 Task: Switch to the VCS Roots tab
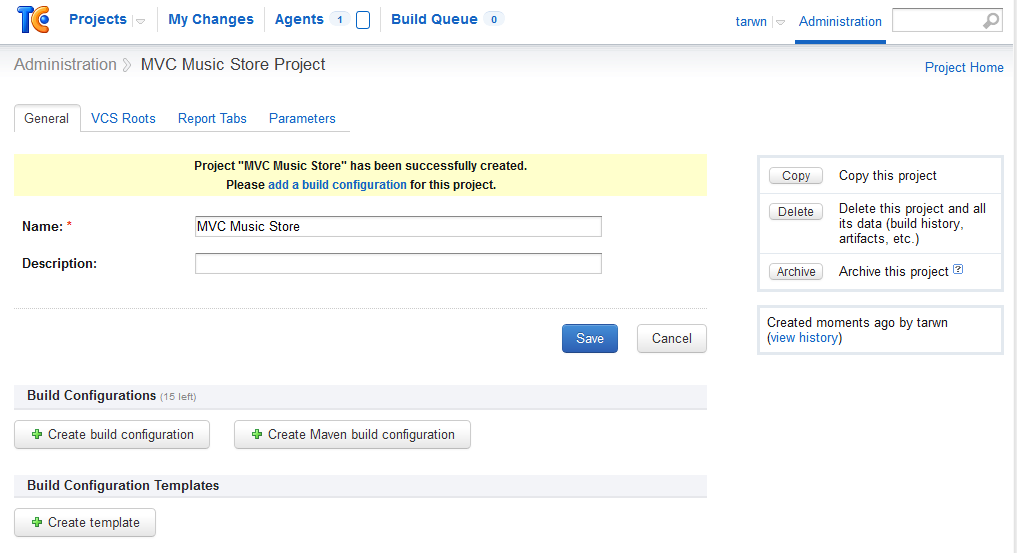pos(123,119)
